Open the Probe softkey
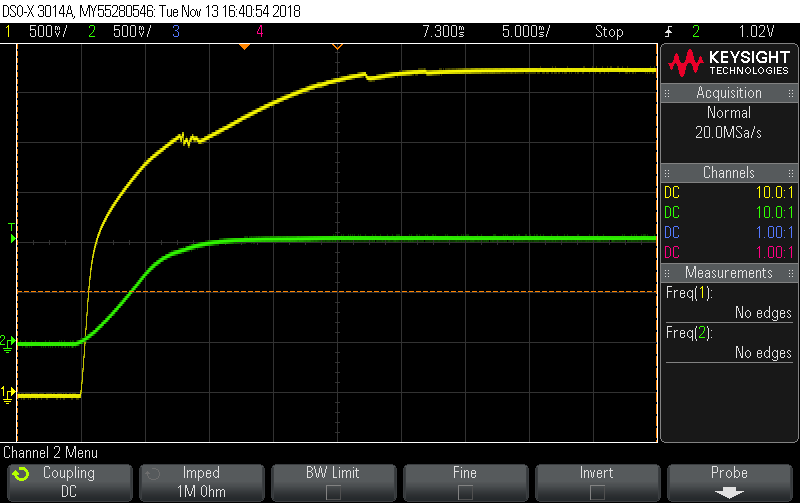 tap(730, 482)
